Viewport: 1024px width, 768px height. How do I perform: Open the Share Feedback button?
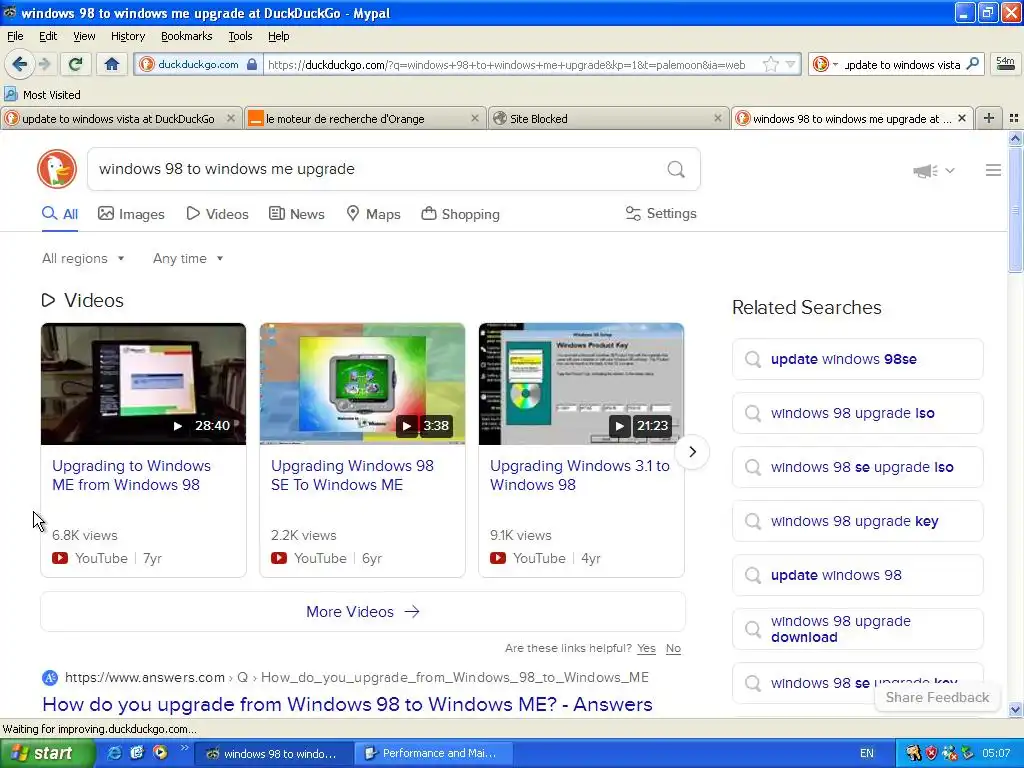[937, 697]
